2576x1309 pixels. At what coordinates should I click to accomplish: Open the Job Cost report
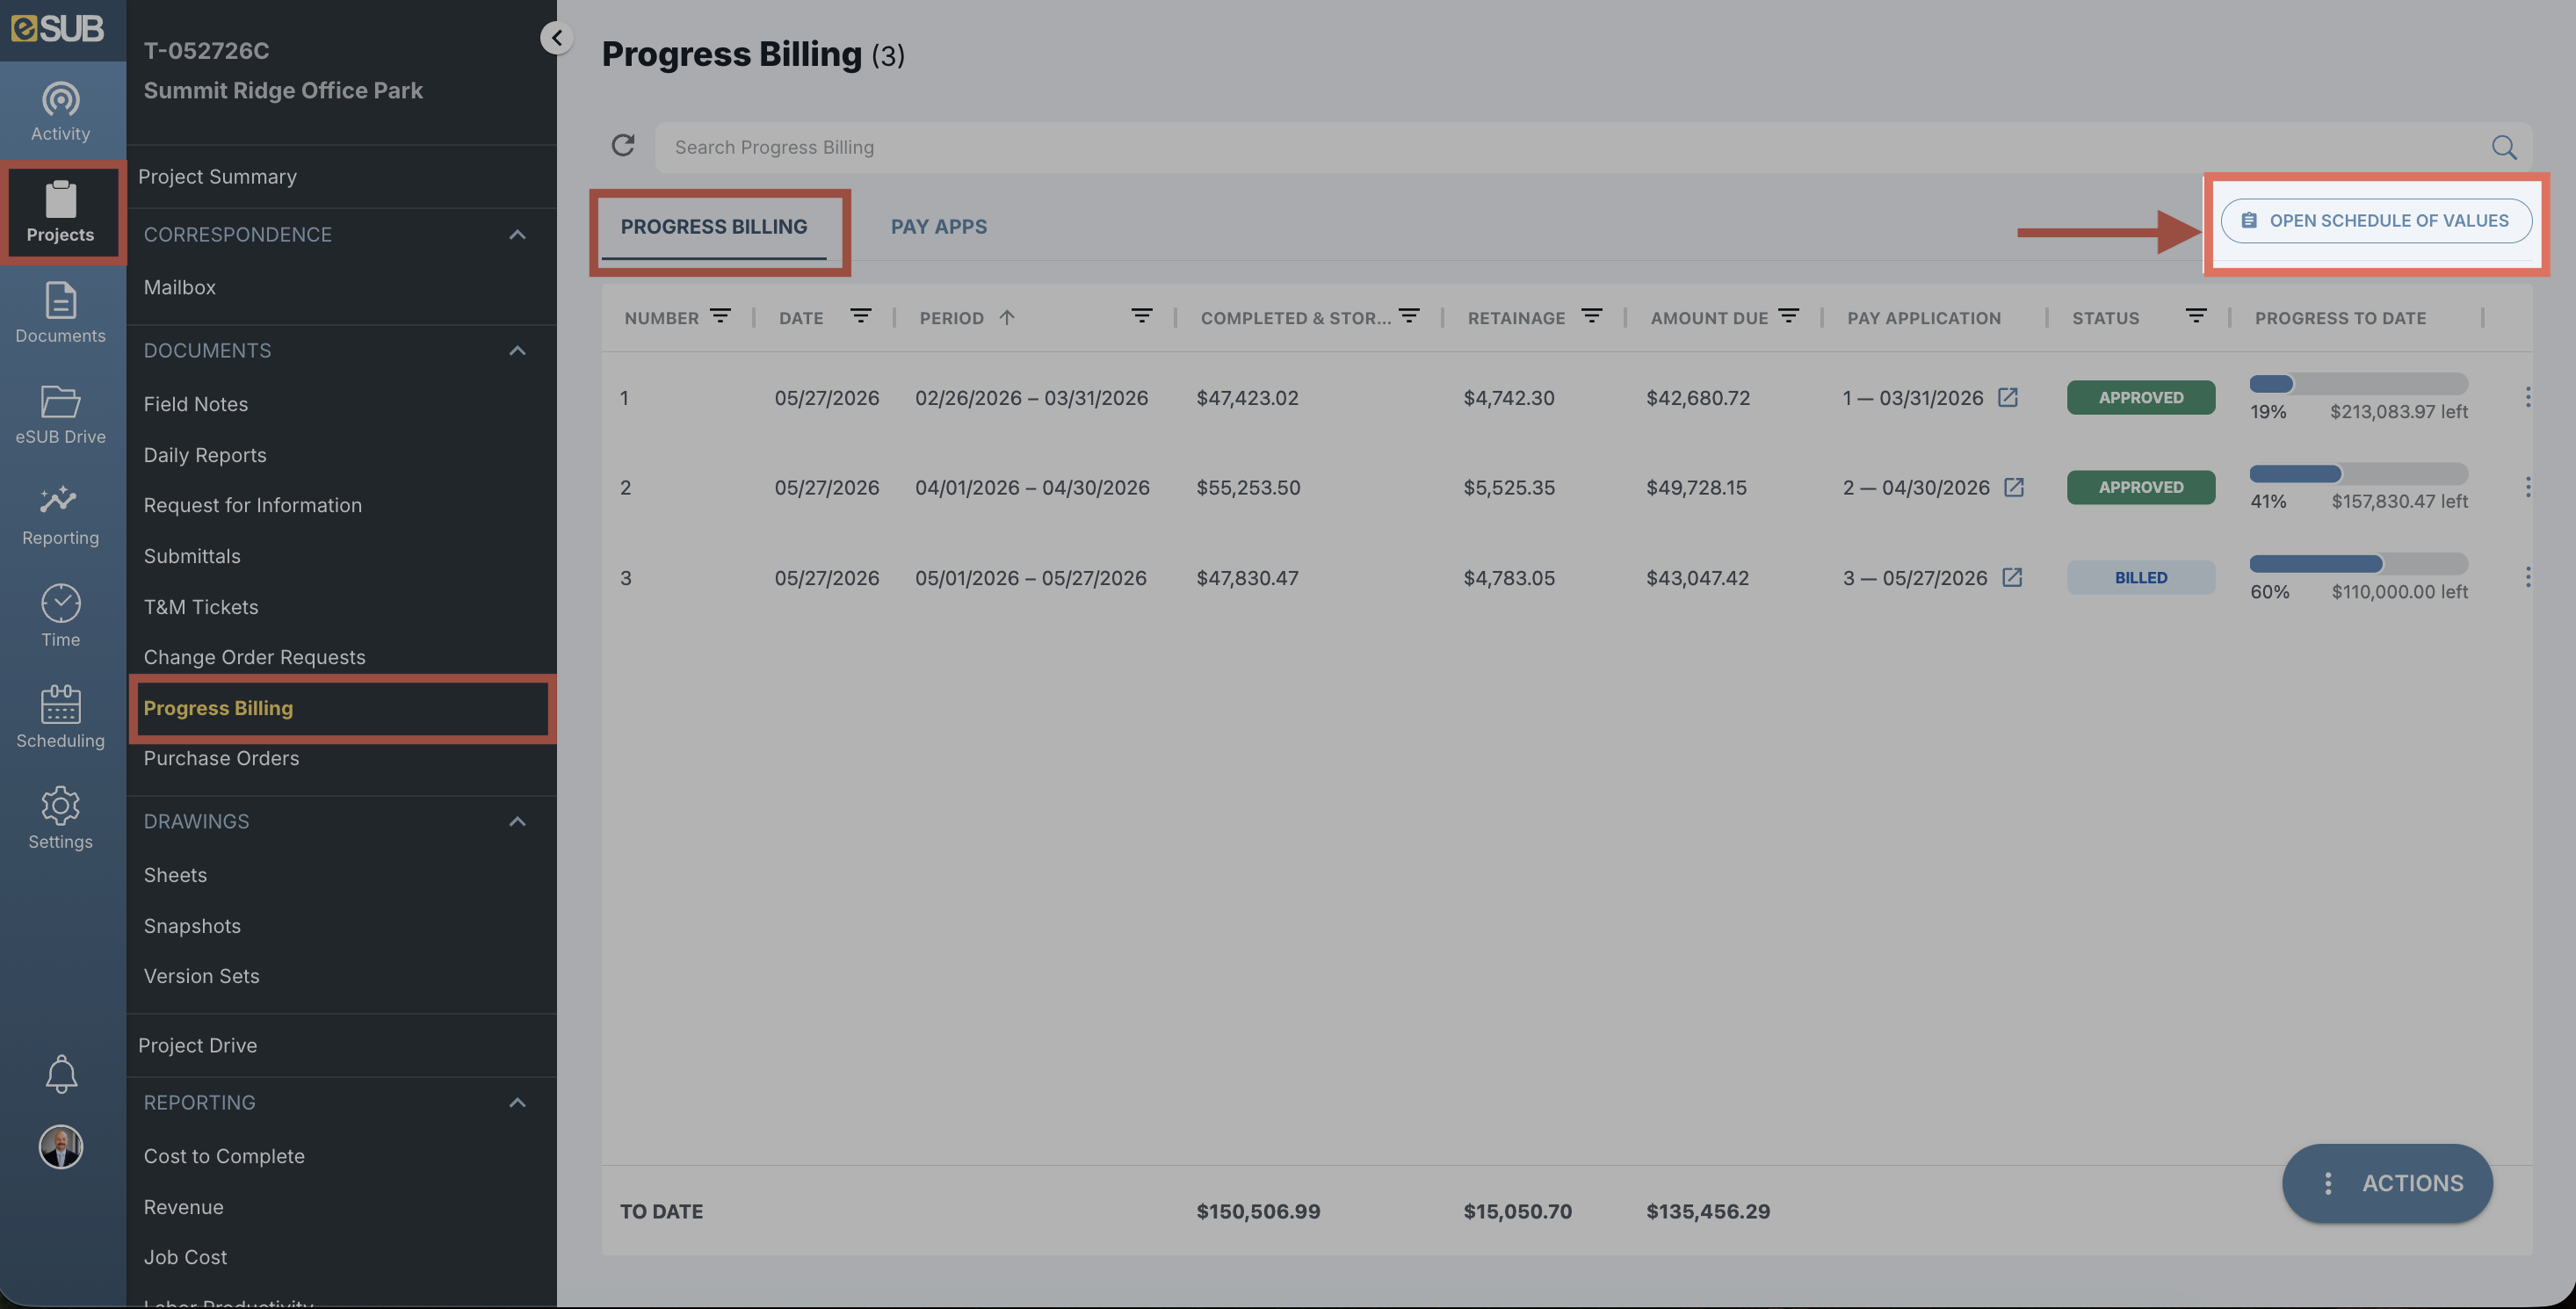point(185,1257)
